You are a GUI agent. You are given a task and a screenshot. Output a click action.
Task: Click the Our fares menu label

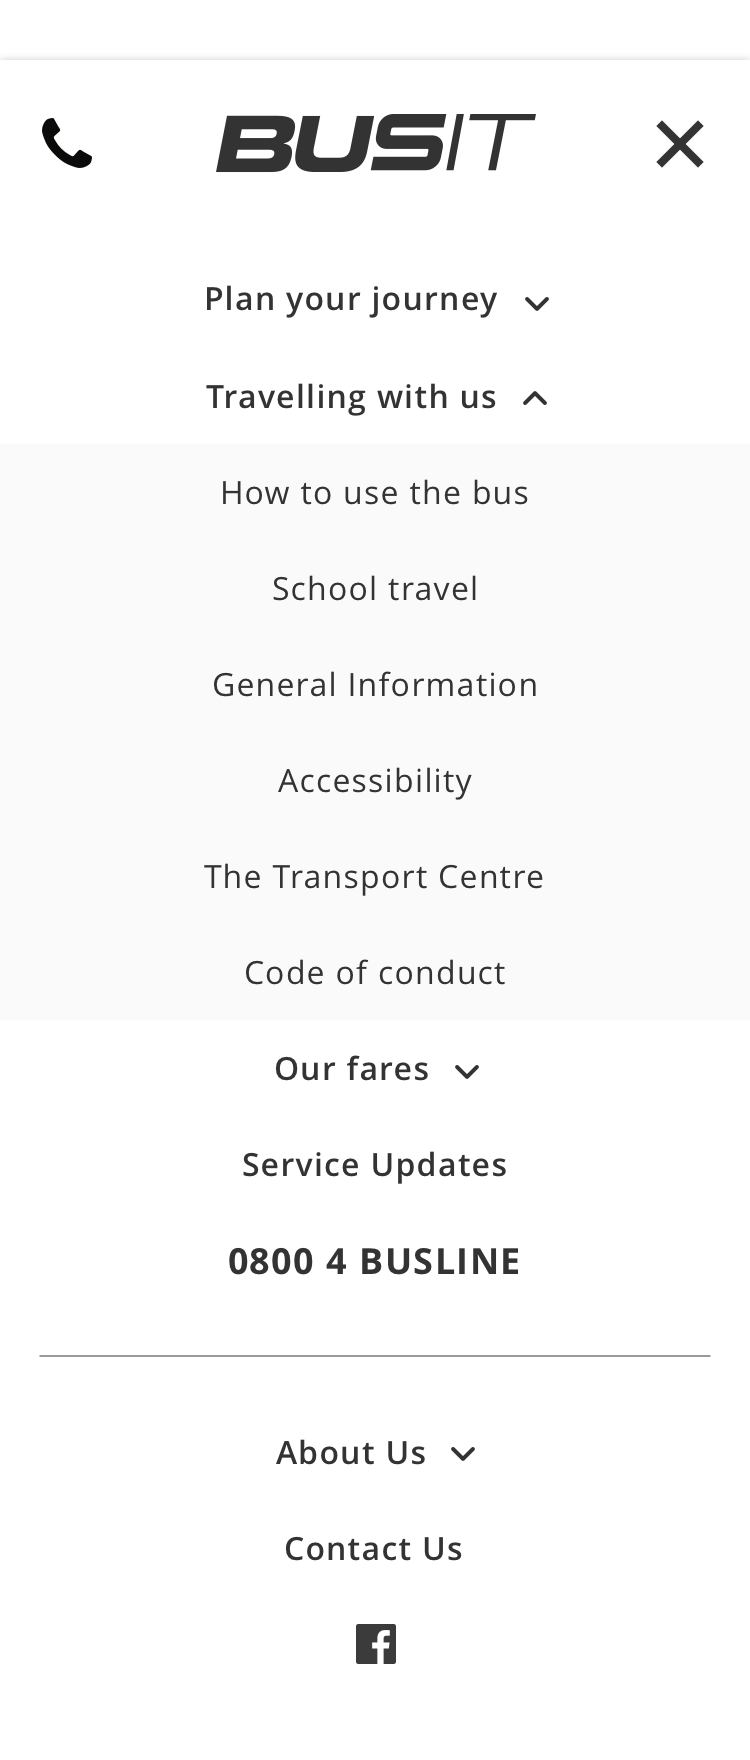[352, 1069]
